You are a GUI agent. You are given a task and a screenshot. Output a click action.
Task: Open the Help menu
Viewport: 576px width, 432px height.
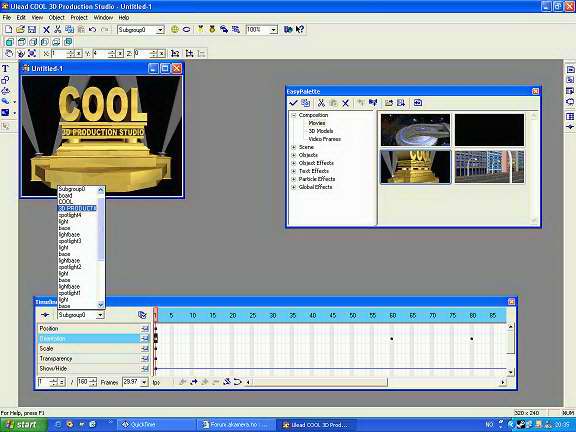(x=124, y=17)
